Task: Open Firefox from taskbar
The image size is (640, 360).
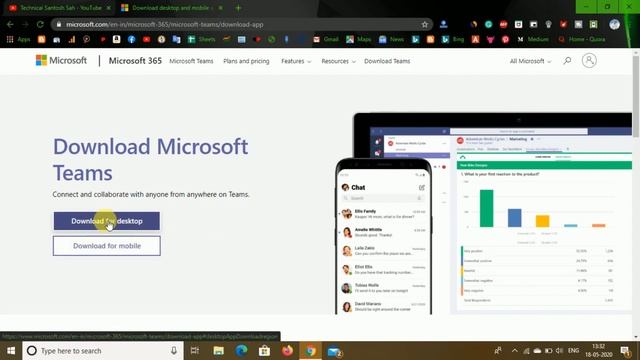Action: [x=287, y=351]
